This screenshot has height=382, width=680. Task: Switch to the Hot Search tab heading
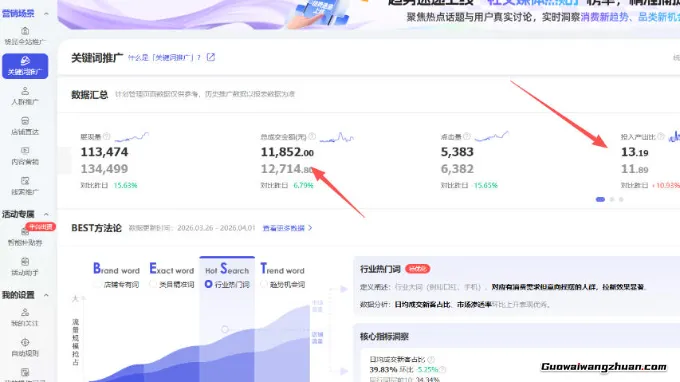[227, 269]
